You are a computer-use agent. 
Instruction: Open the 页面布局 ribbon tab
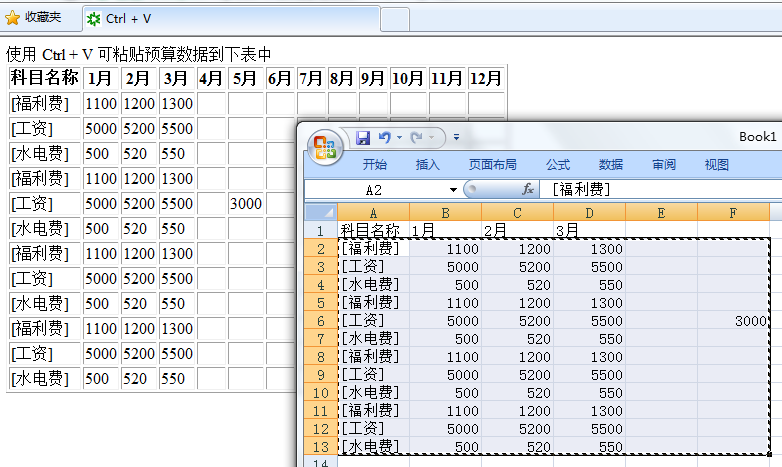[x=493, y=165]
